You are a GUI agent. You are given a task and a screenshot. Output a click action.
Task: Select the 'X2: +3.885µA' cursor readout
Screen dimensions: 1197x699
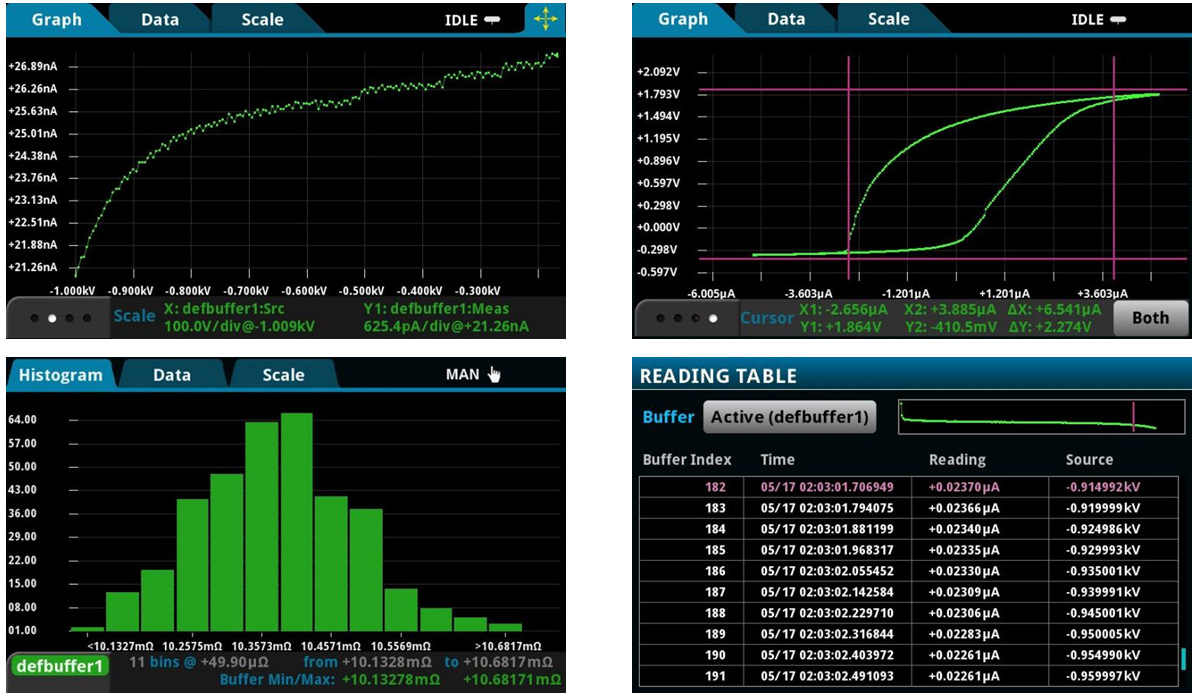(950, 310)
